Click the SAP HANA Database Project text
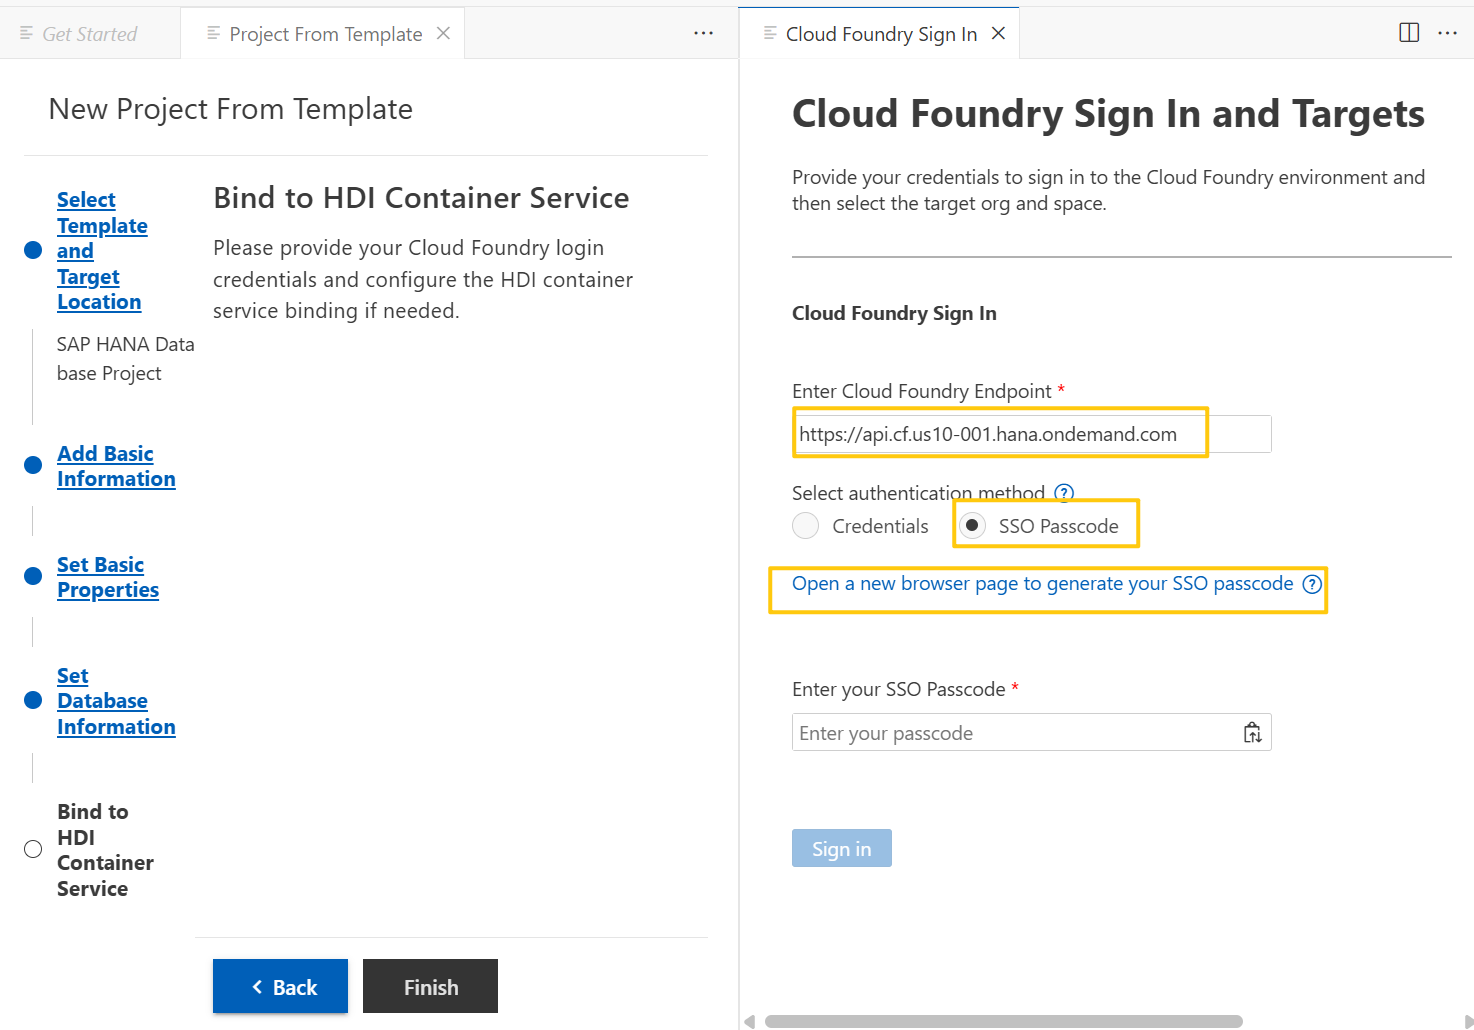 [125, 358]
